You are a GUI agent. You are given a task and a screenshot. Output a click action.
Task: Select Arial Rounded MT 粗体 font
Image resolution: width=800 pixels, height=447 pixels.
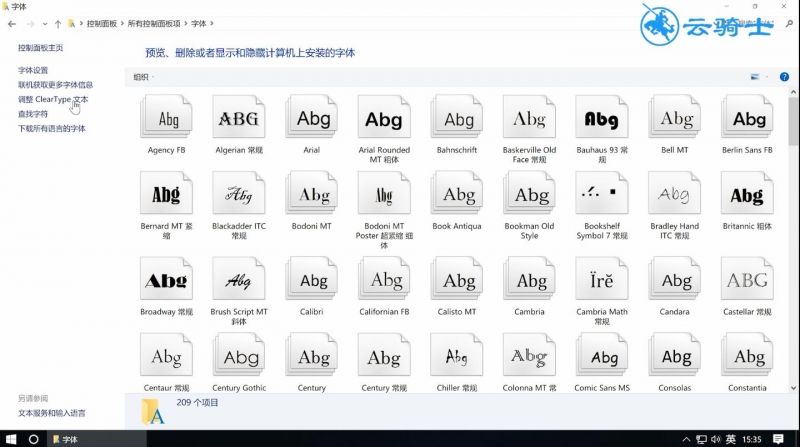[384, 117]
